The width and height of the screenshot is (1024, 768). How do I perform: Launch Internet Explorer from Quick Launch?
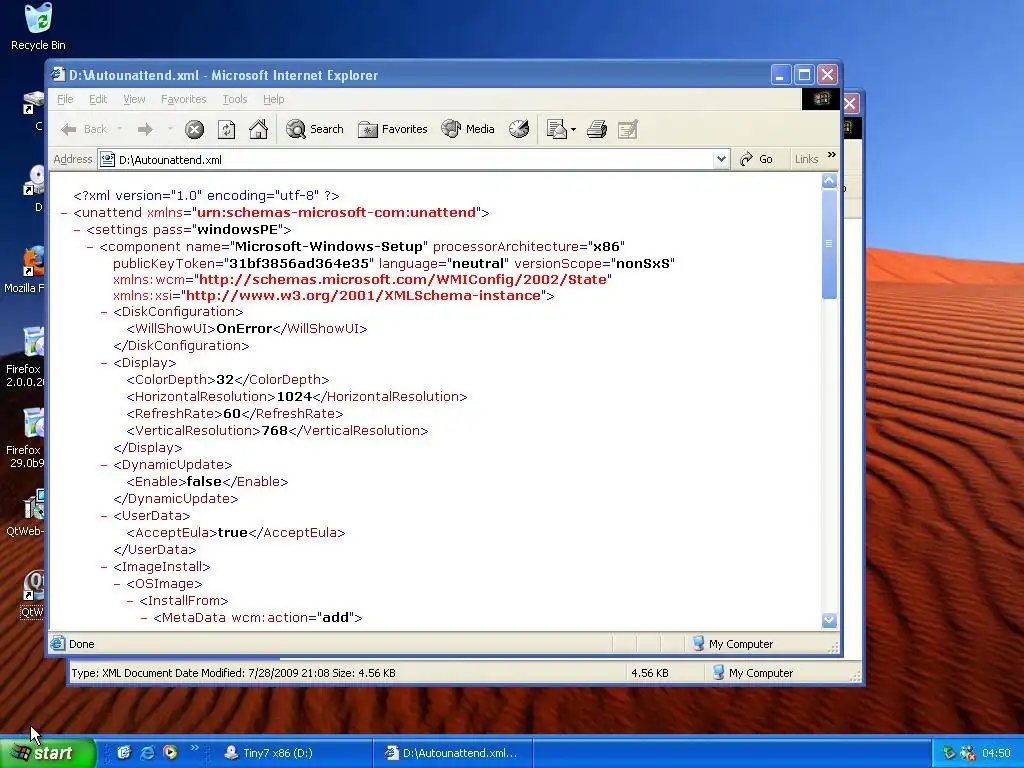click(x=148, y=753)
